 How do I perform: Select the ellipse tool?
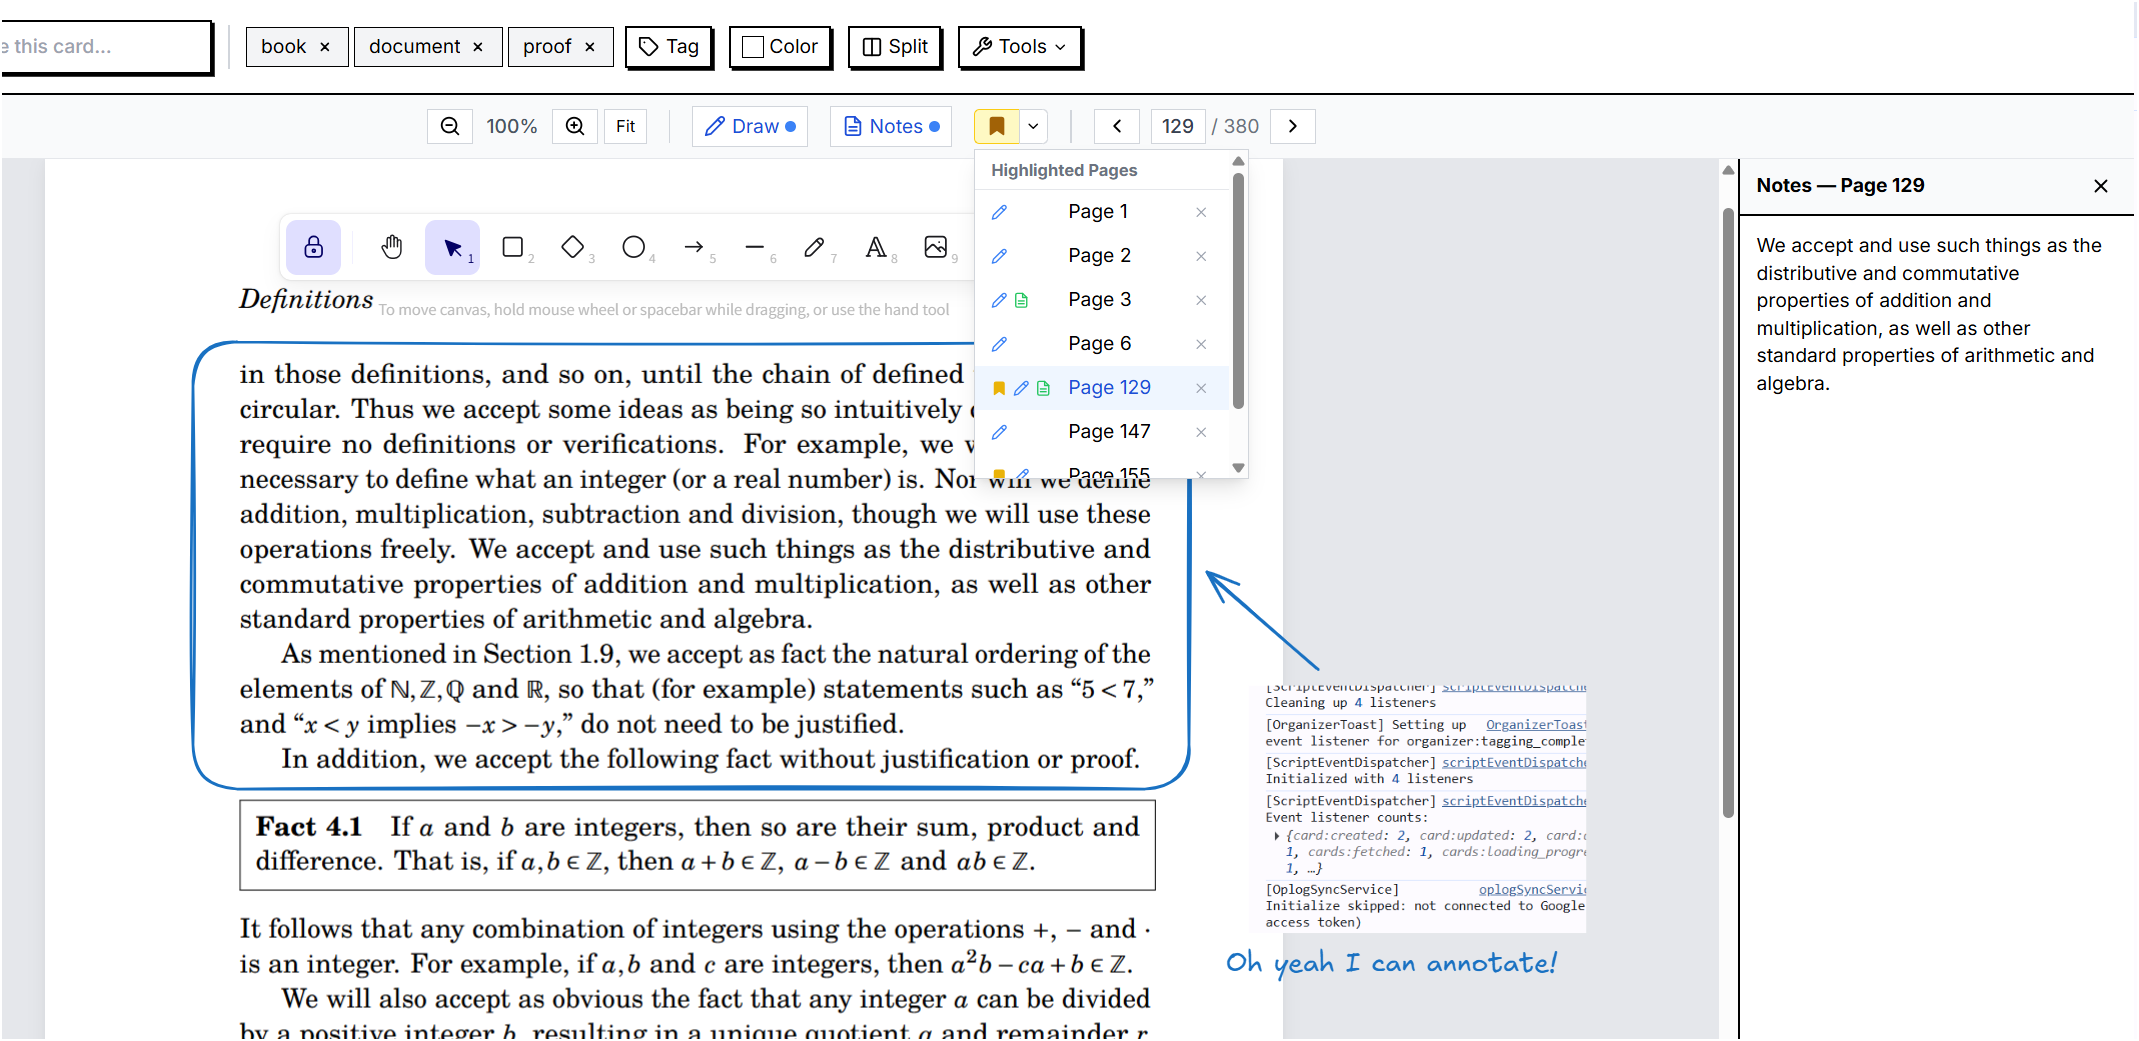(634, 247)
